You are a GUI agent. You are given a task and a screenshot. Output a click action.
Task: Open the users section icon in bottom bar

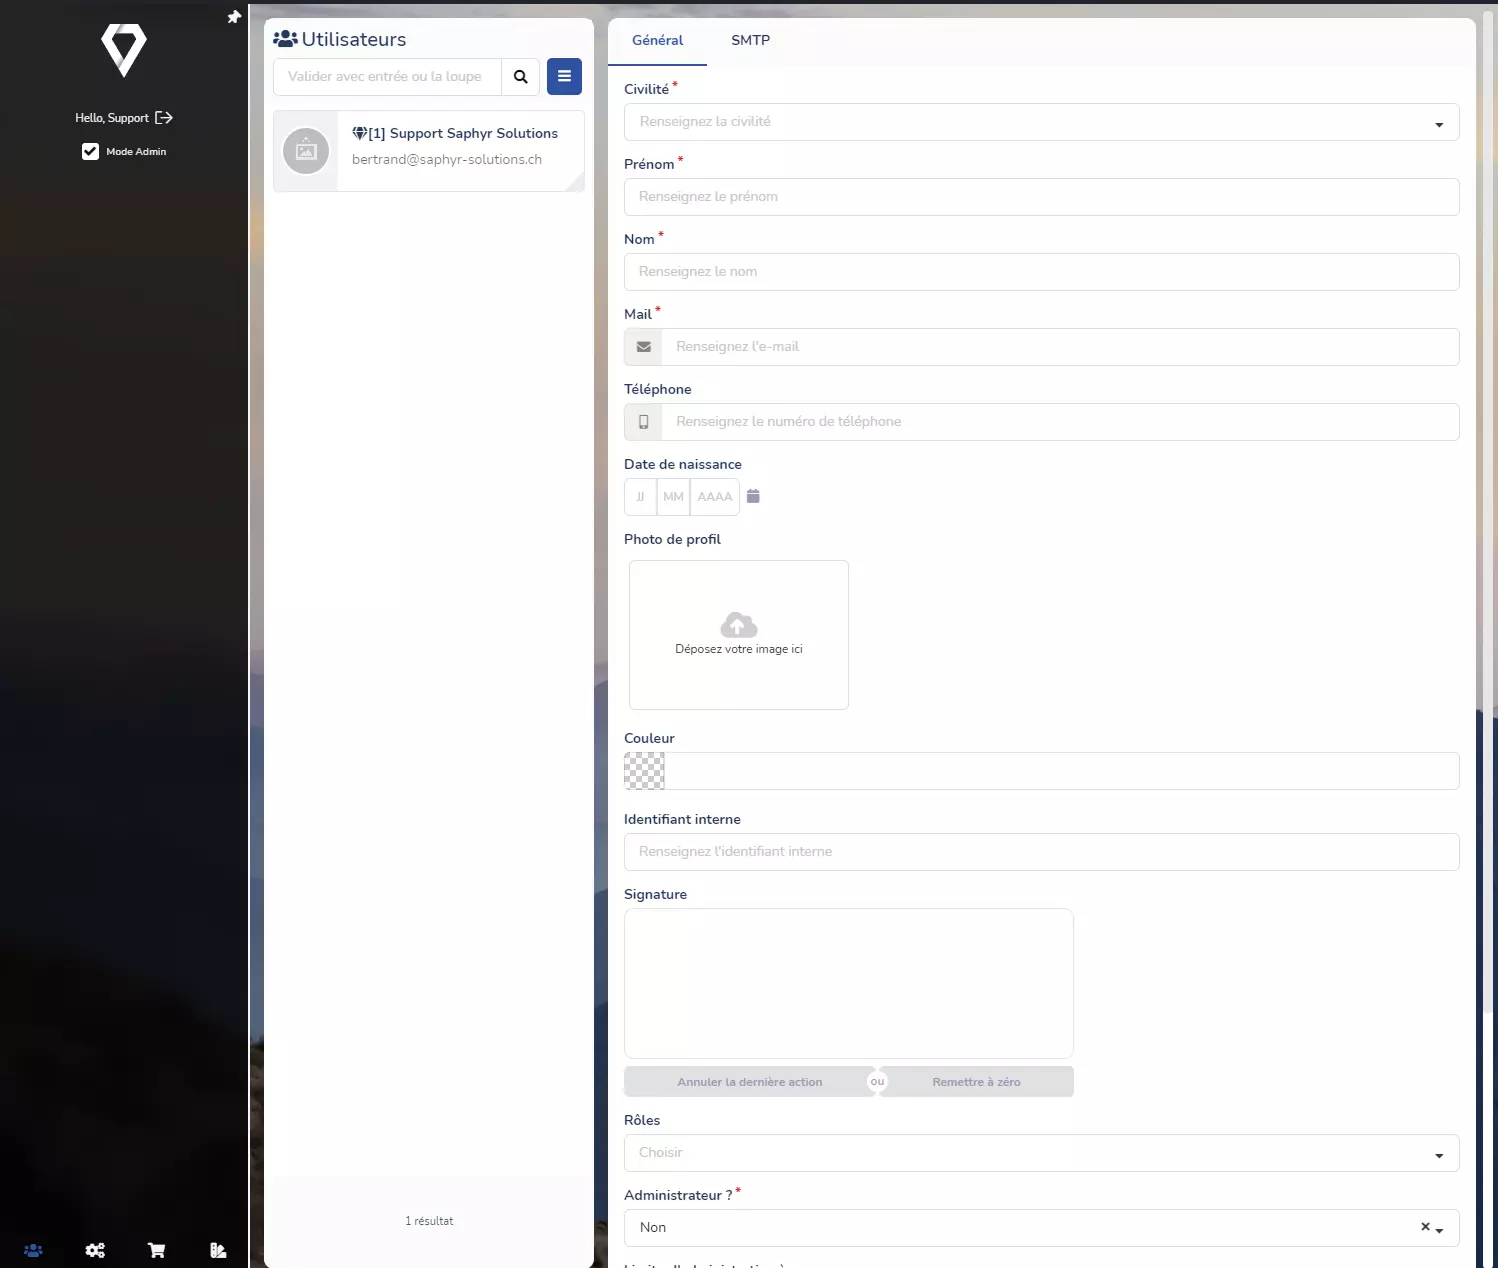(33, 1250)
